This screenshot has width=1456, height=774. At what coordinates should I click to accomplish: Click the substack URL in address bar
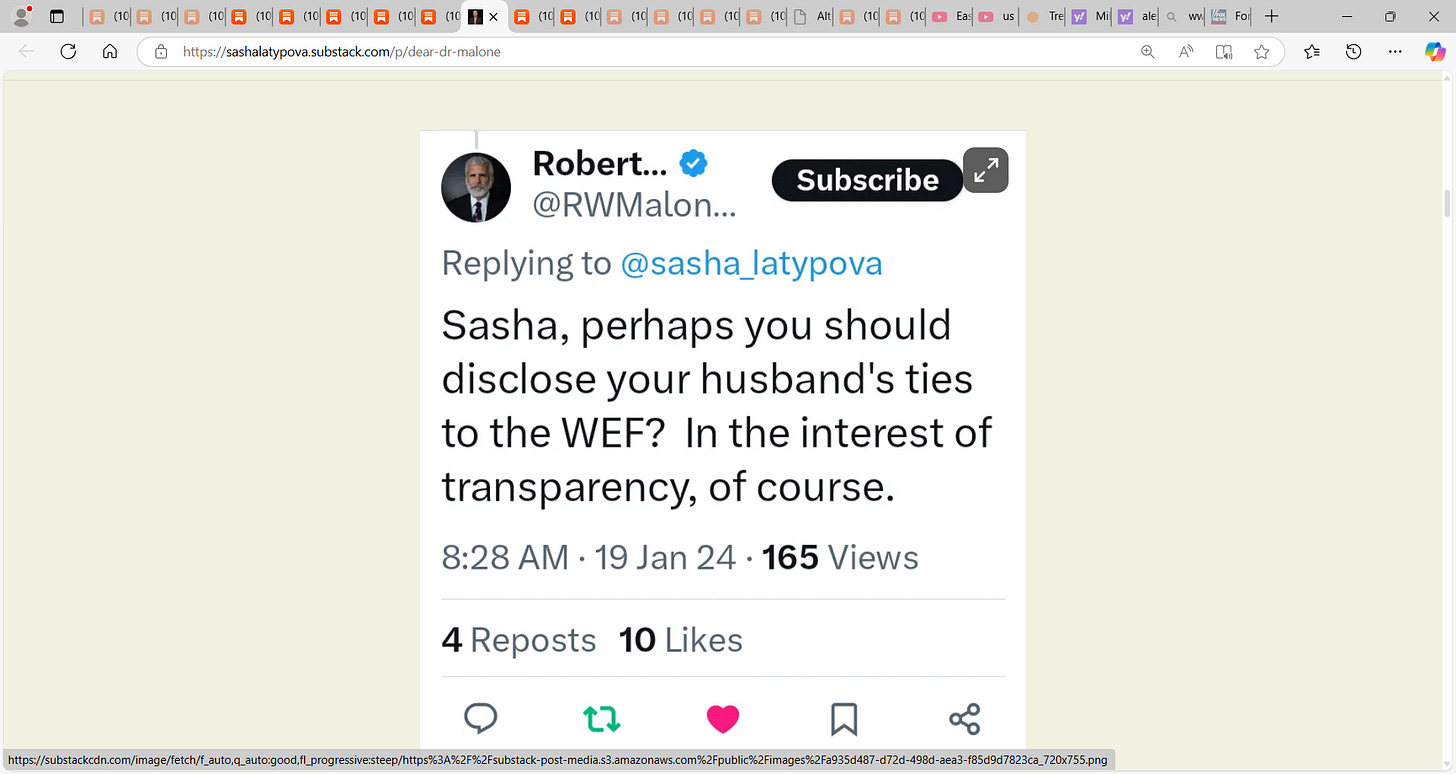[341, 52]
